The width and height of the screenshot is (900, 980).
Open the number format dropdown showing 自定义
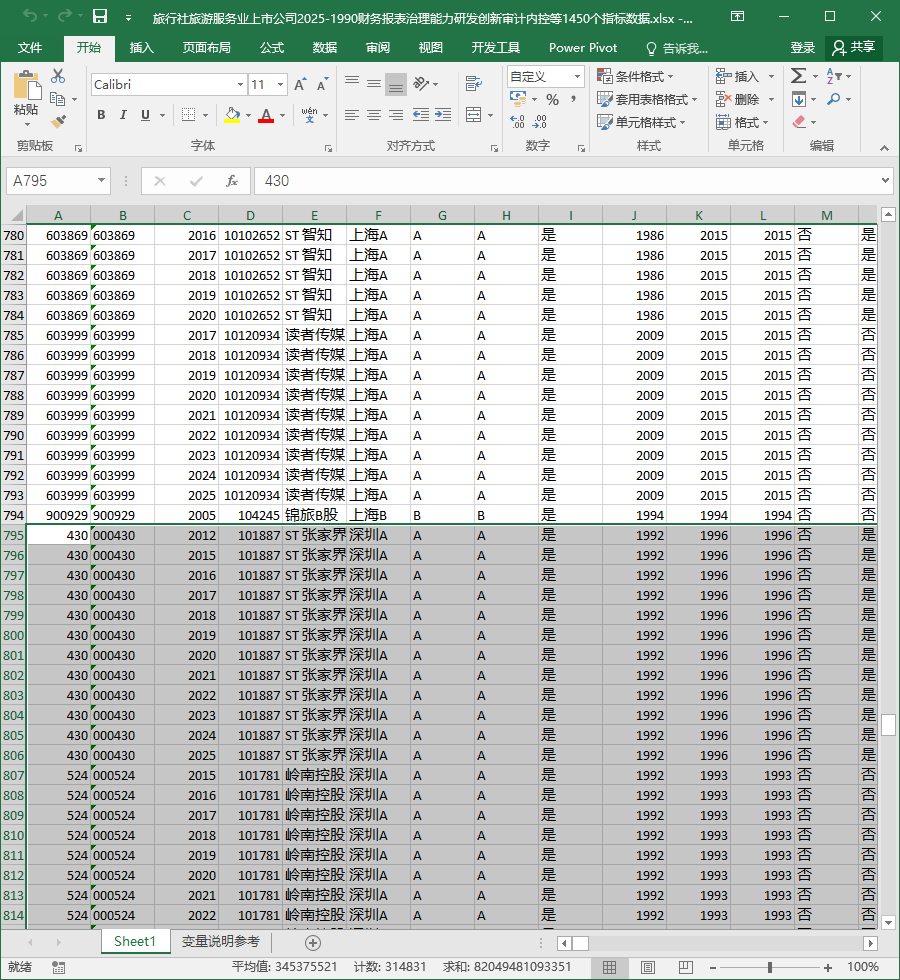[577, 77]
